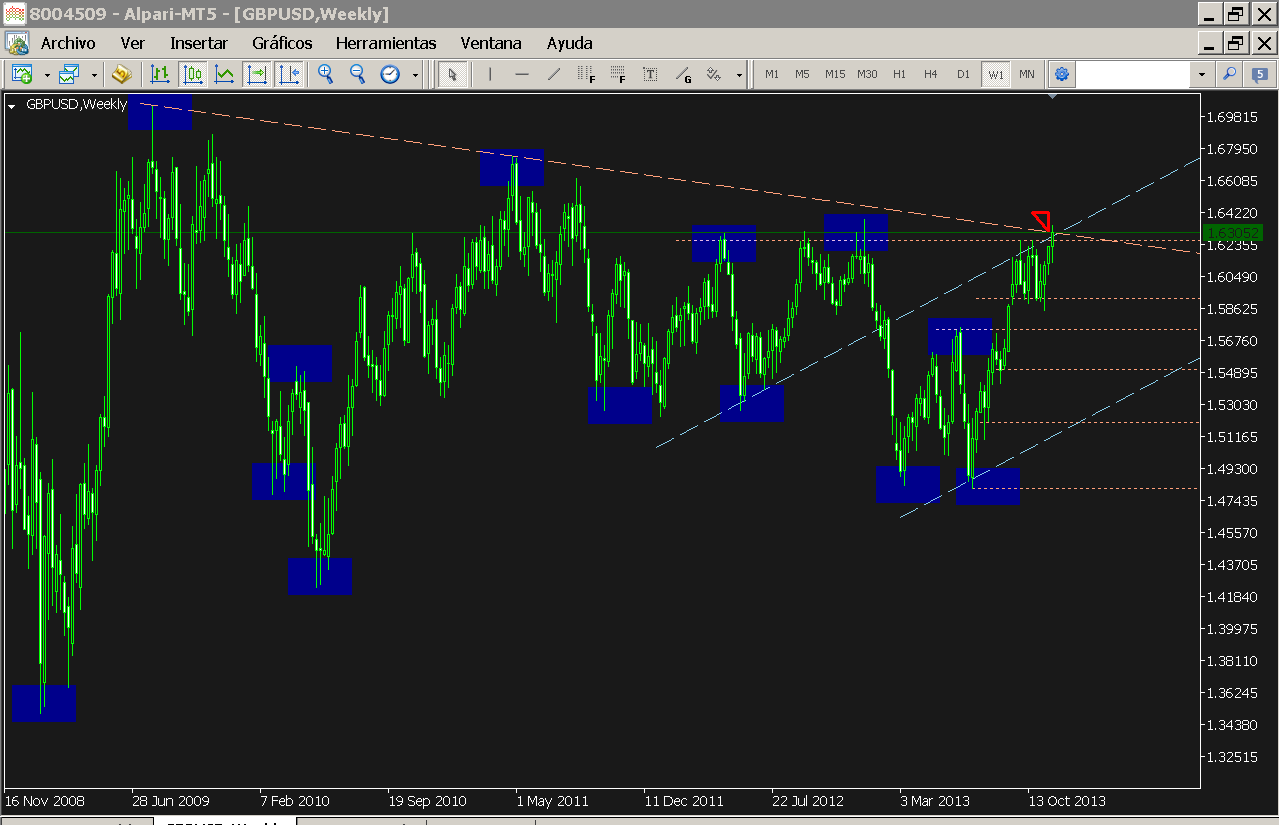The height and width of the screenshot is (825, 1279).
Task: Switch to the D1 timeframe
Action: tap(963, 74)
